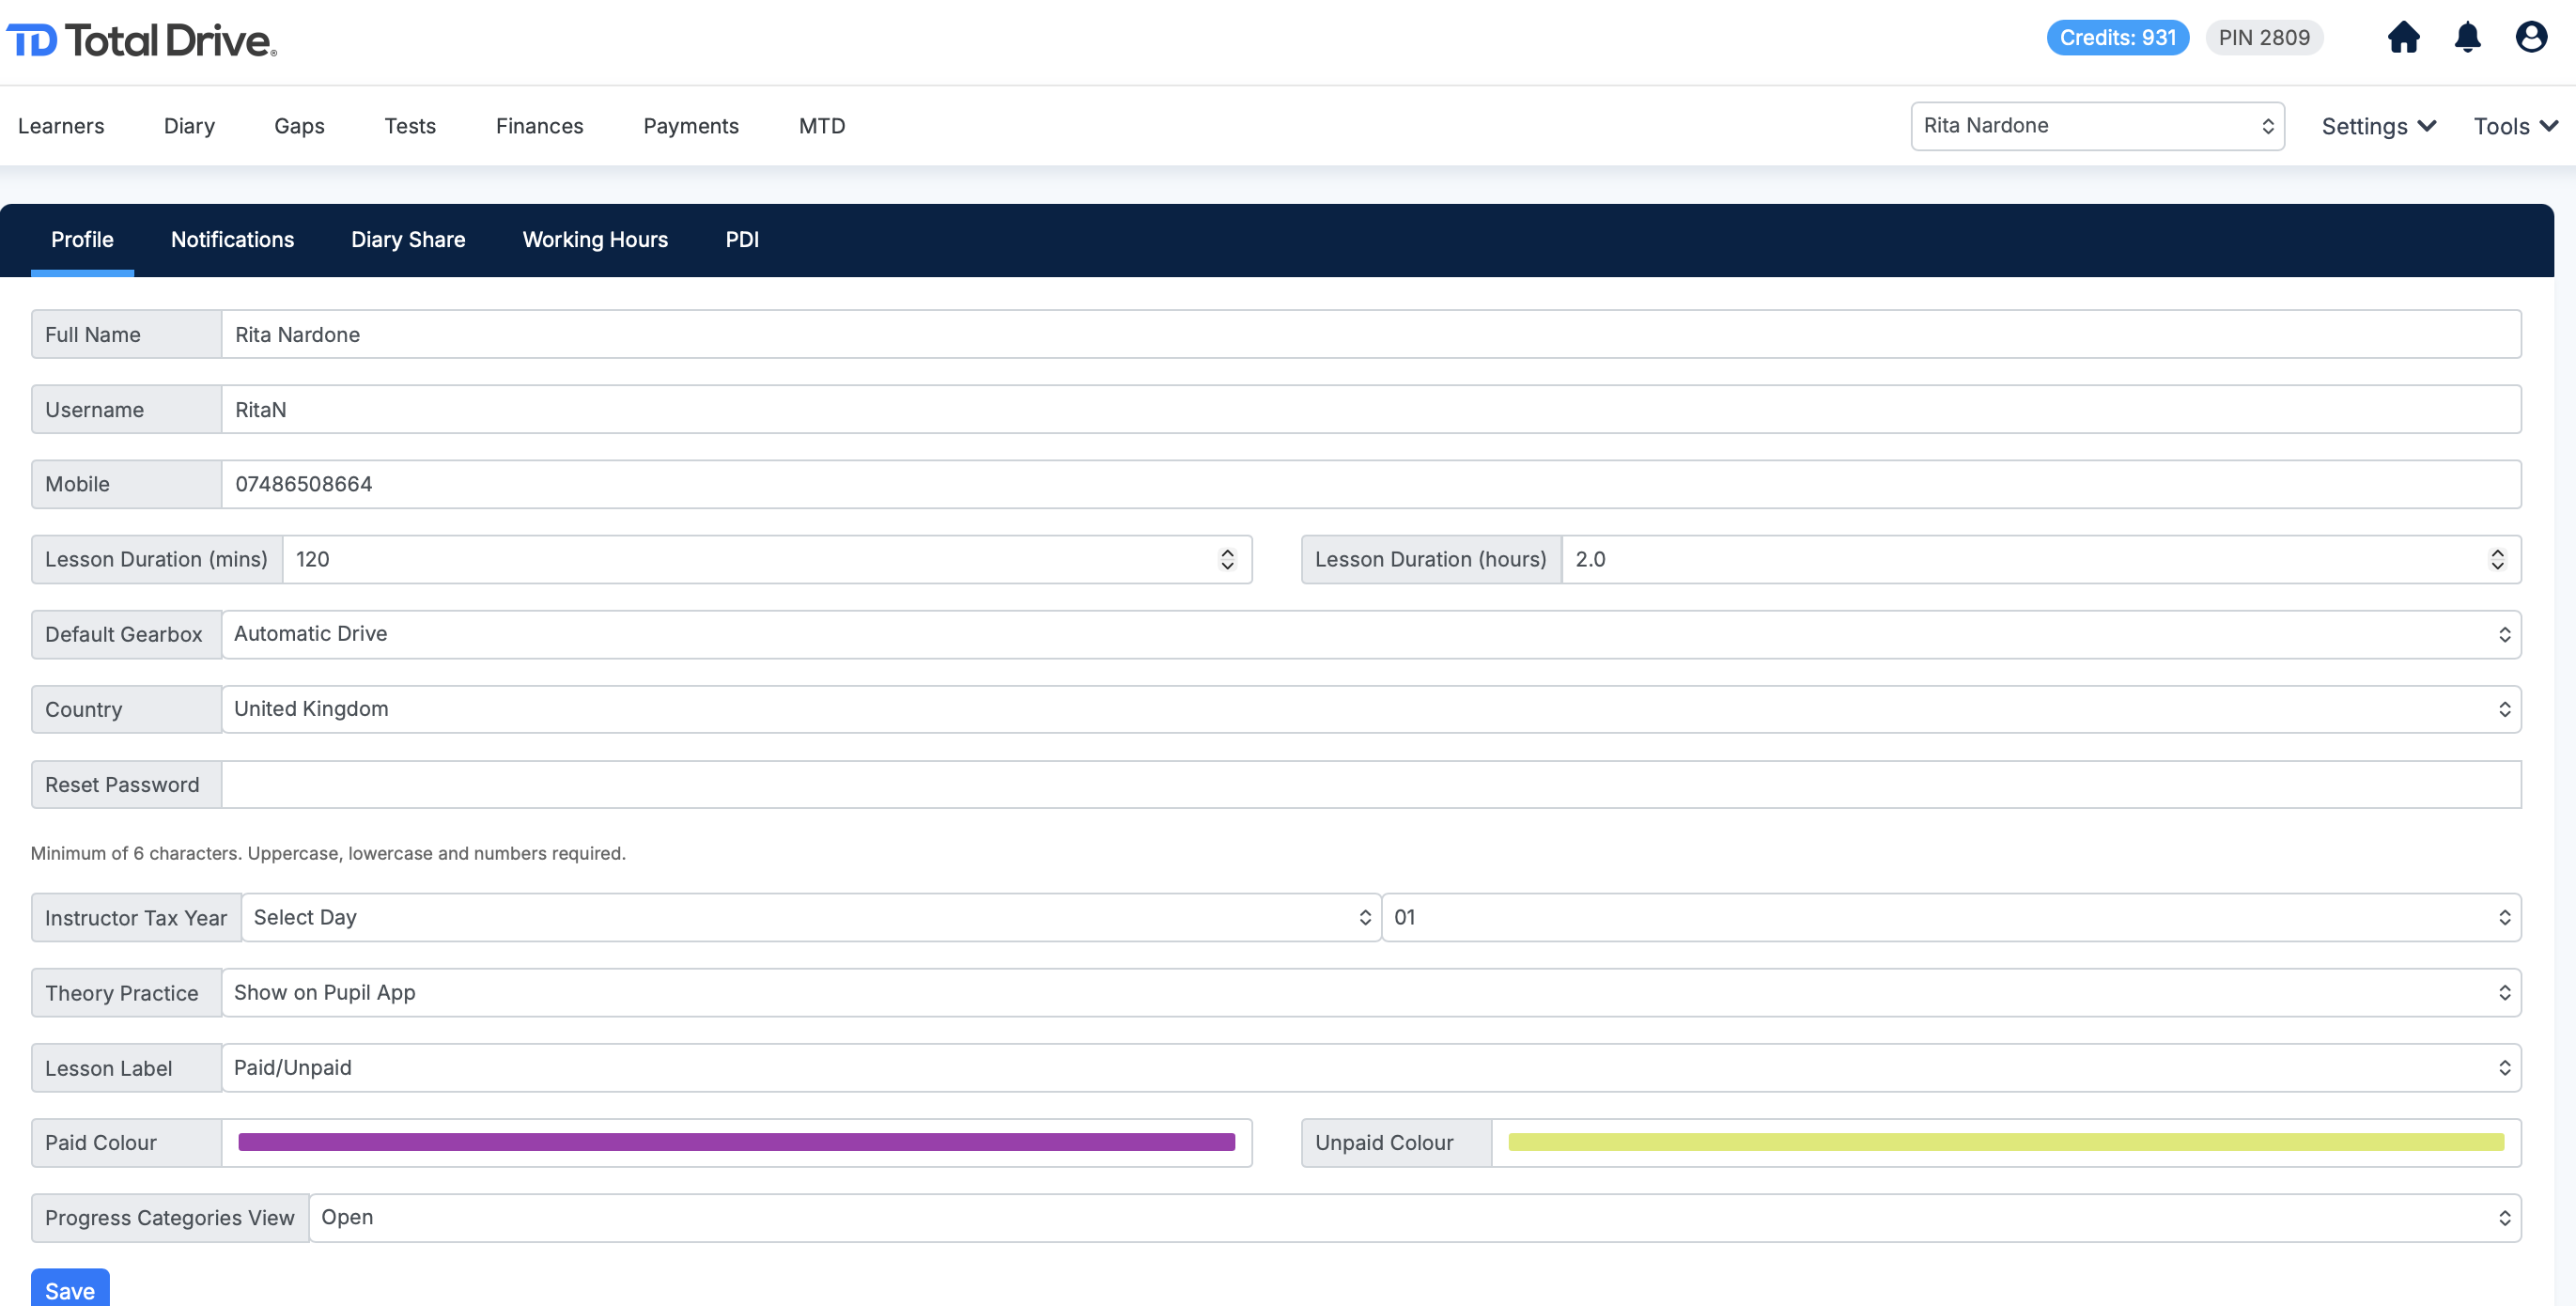Image resolution: width=2576 pixels, height=1306 pixels.
Task: Click the Total Drive logo
Action: (x=142, y=40)
